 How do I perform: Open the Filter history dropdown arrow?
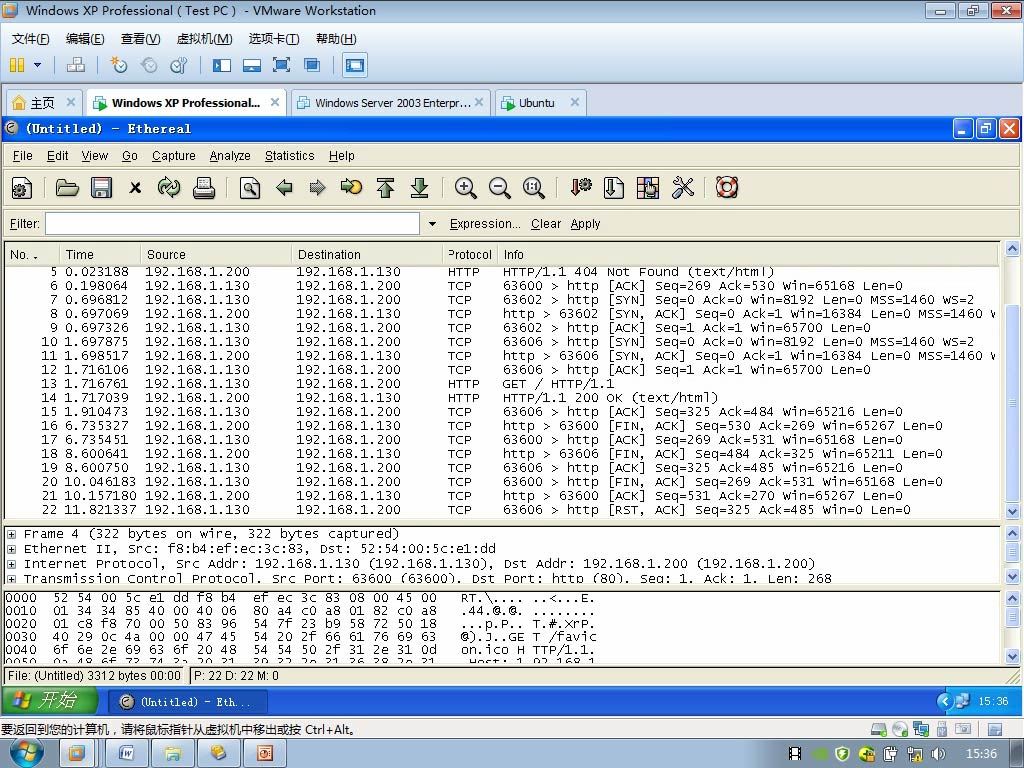[432, 224]
